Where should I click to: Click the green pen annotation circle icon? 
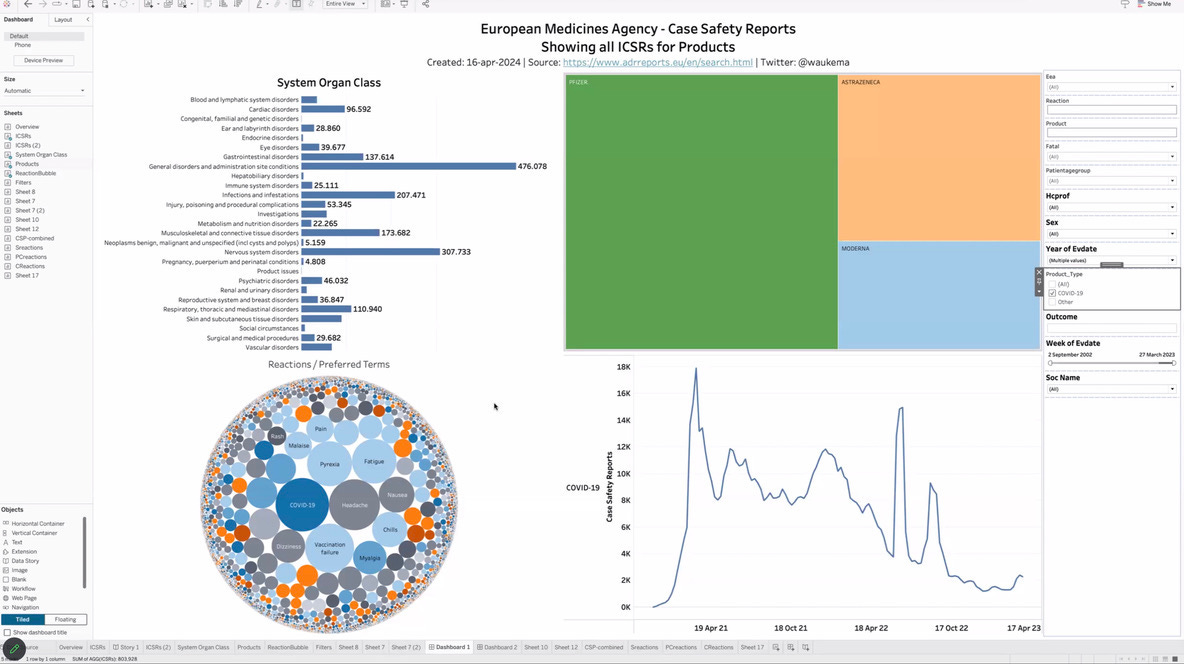point(14,649)
